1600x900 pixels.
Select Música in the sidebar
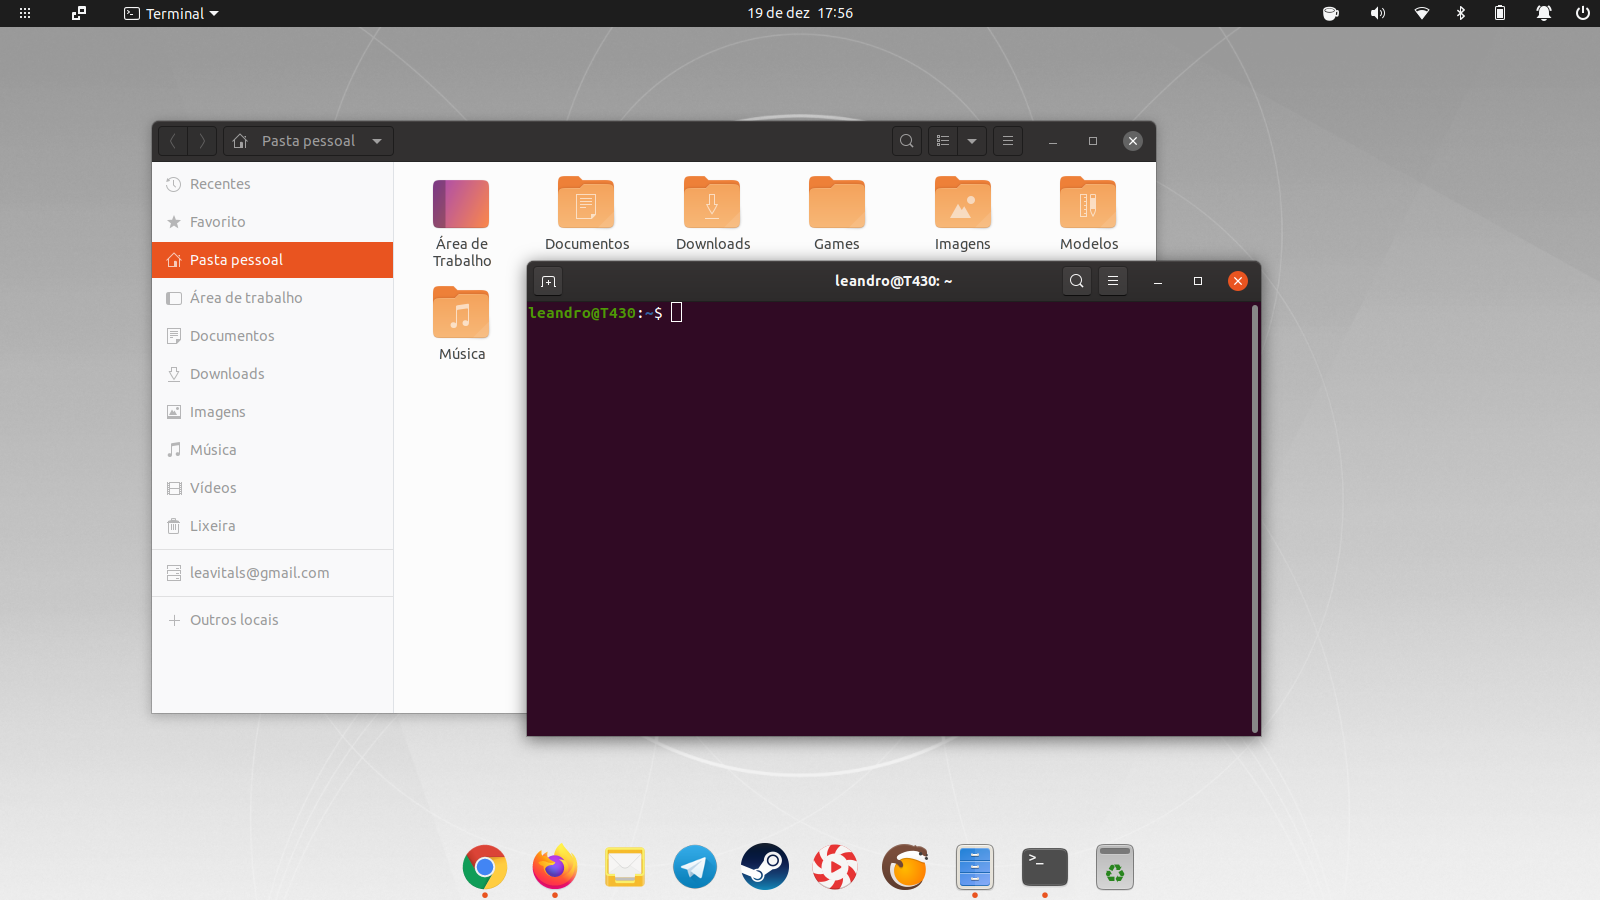[272, 450]
